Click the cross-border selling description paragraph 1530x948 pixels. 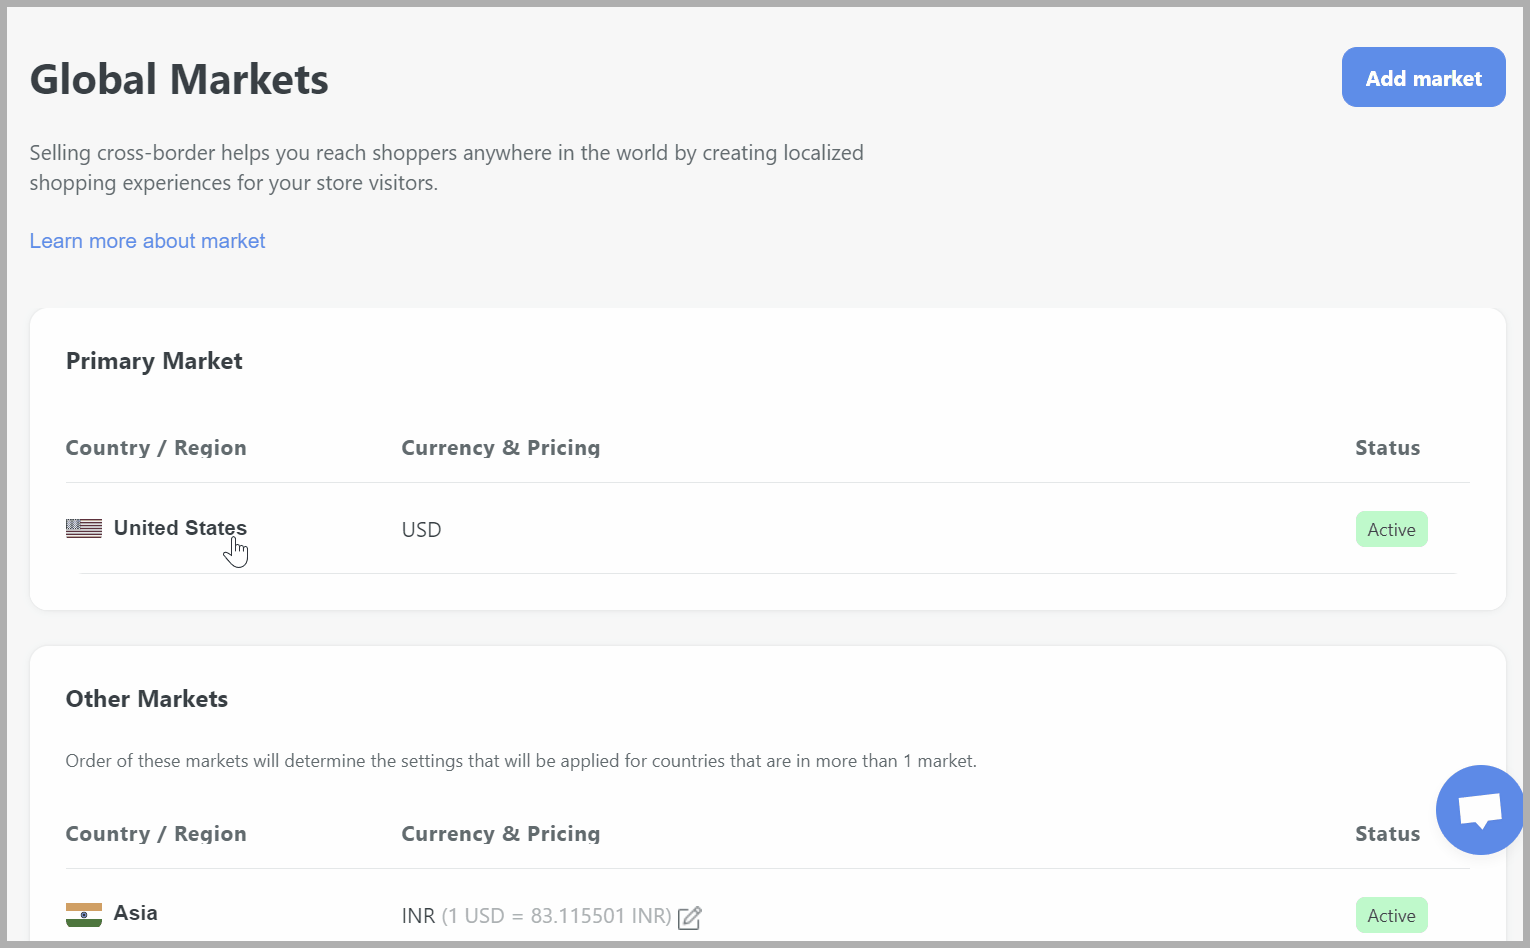click(447, 168)
